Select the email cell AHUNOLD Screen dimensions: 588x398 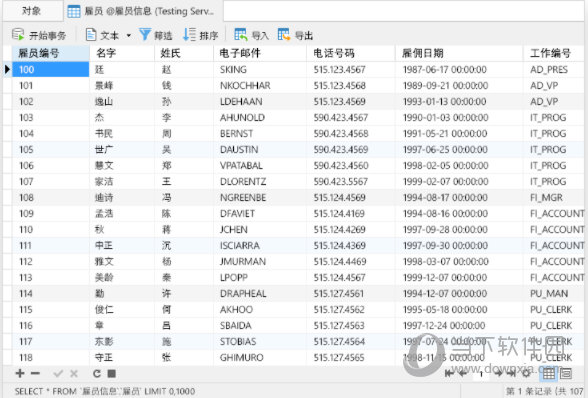click(x=260, y=117)
